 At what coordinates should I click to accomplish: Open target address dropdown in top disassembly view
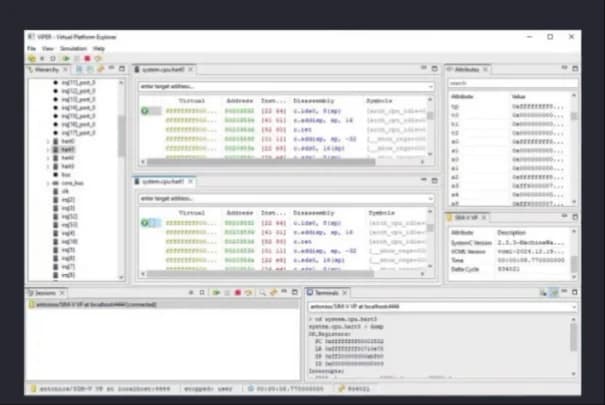pyautogui.click(x=430, y=87)
